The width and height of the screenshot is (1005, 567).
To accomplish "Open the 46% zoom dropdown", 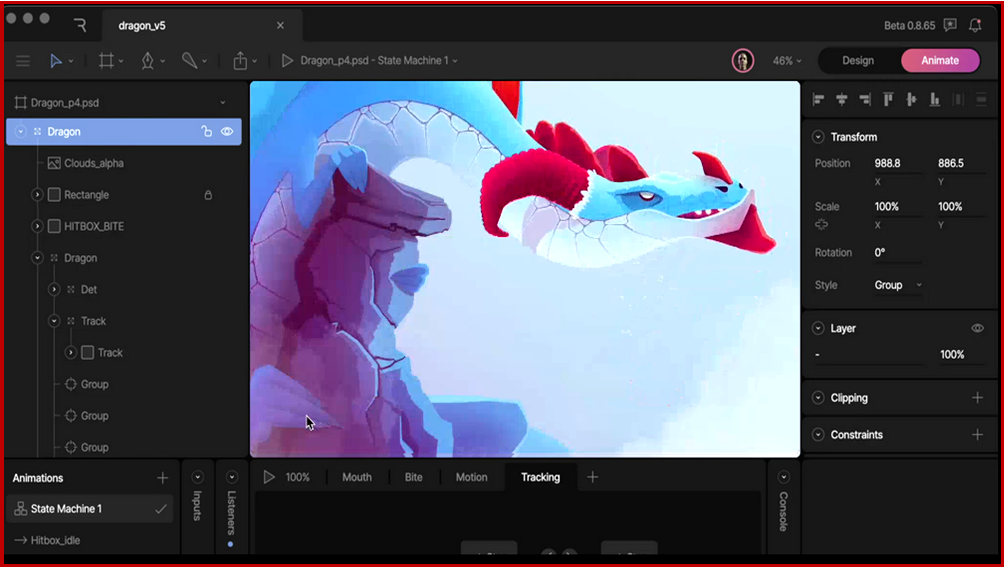I will pyautogui.click(x=787, y=61).
